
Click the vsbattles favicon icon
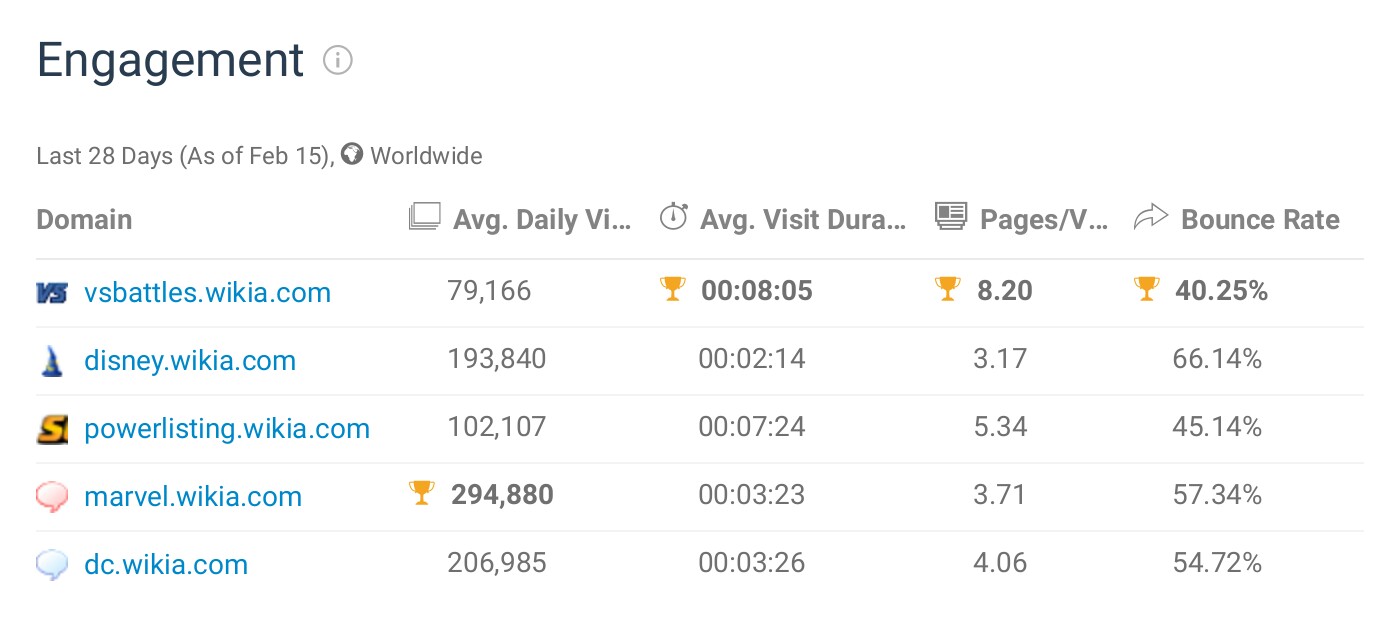(x=52, y=293)
